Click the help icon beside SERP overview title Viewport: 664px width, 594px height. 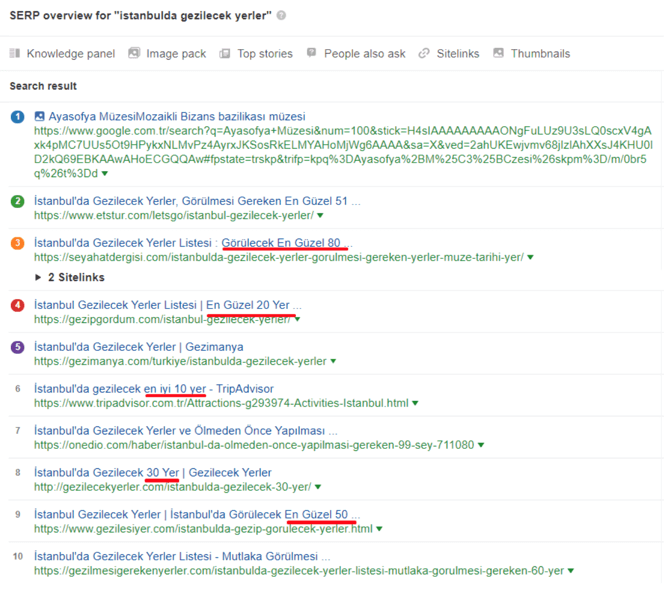point(281,15)
